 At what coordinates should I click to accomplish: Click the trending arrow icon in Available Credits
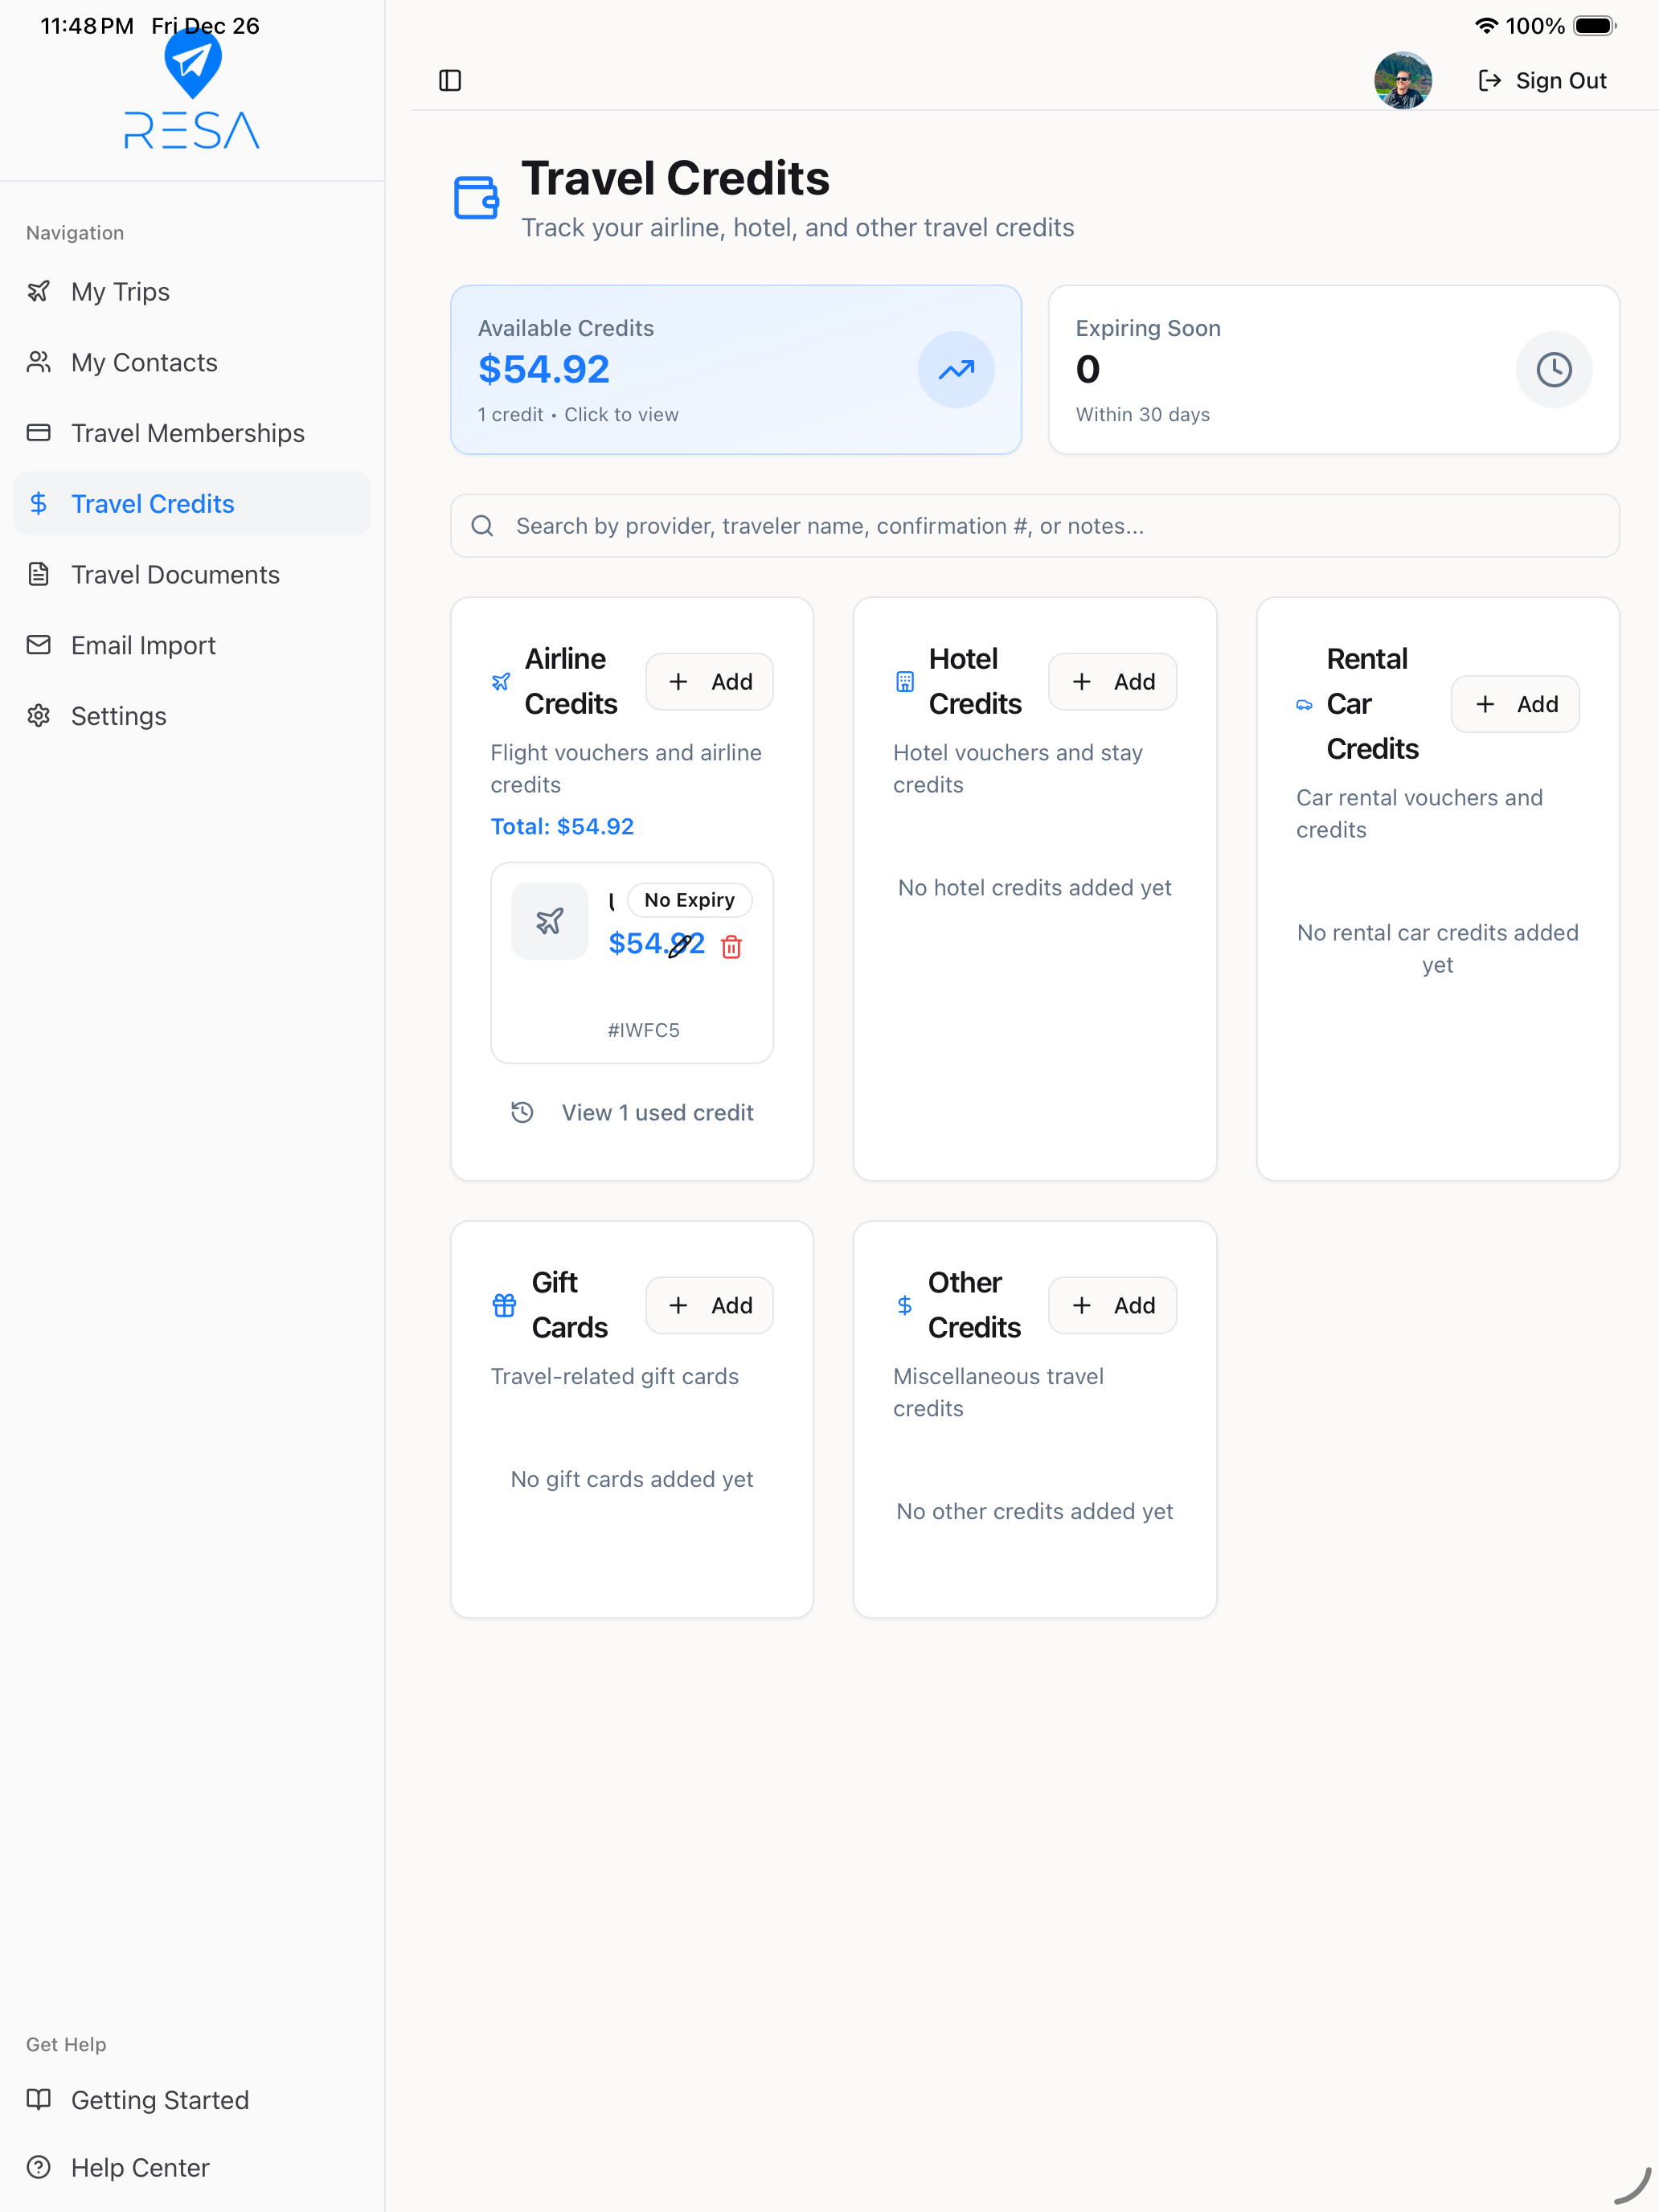[x=956, y=370]
